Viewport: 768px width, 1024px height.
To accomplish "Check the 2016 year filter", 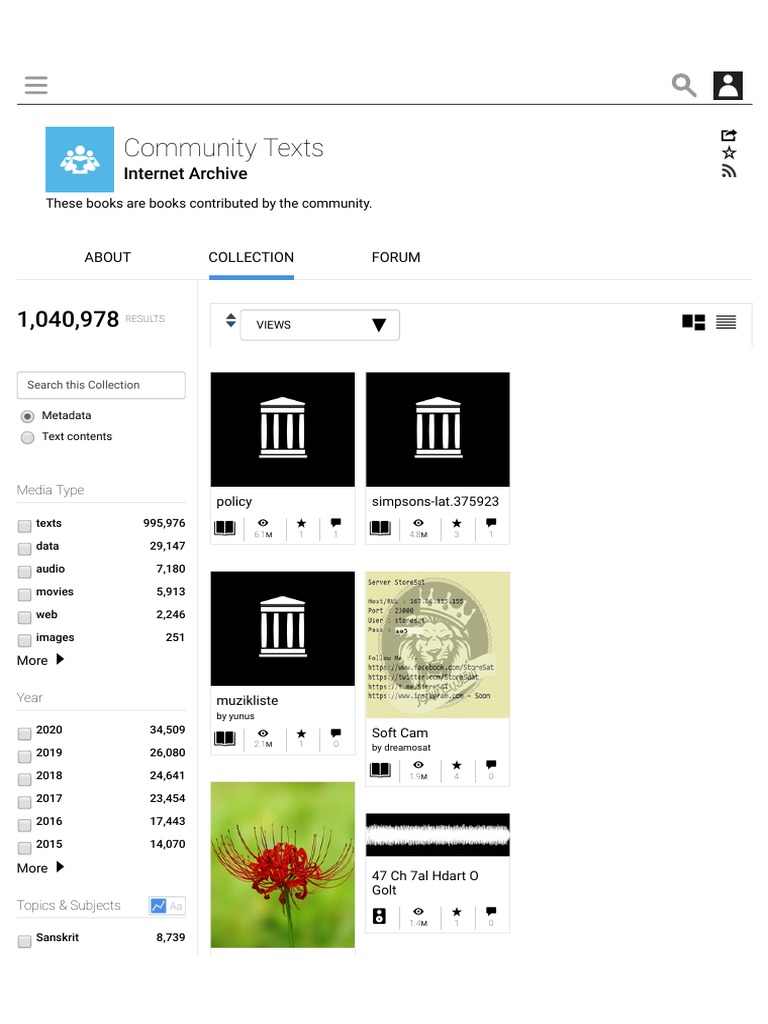I will 24,825.
